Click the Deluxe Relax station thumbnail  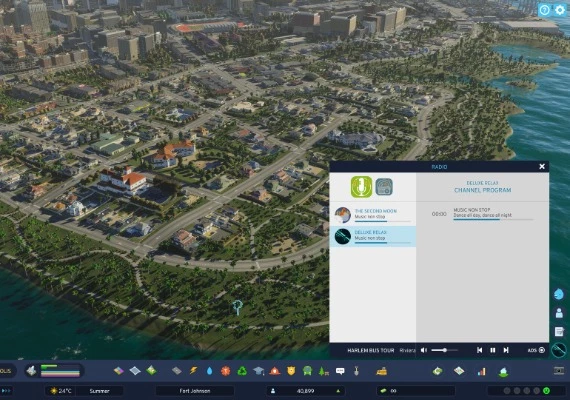342,236
